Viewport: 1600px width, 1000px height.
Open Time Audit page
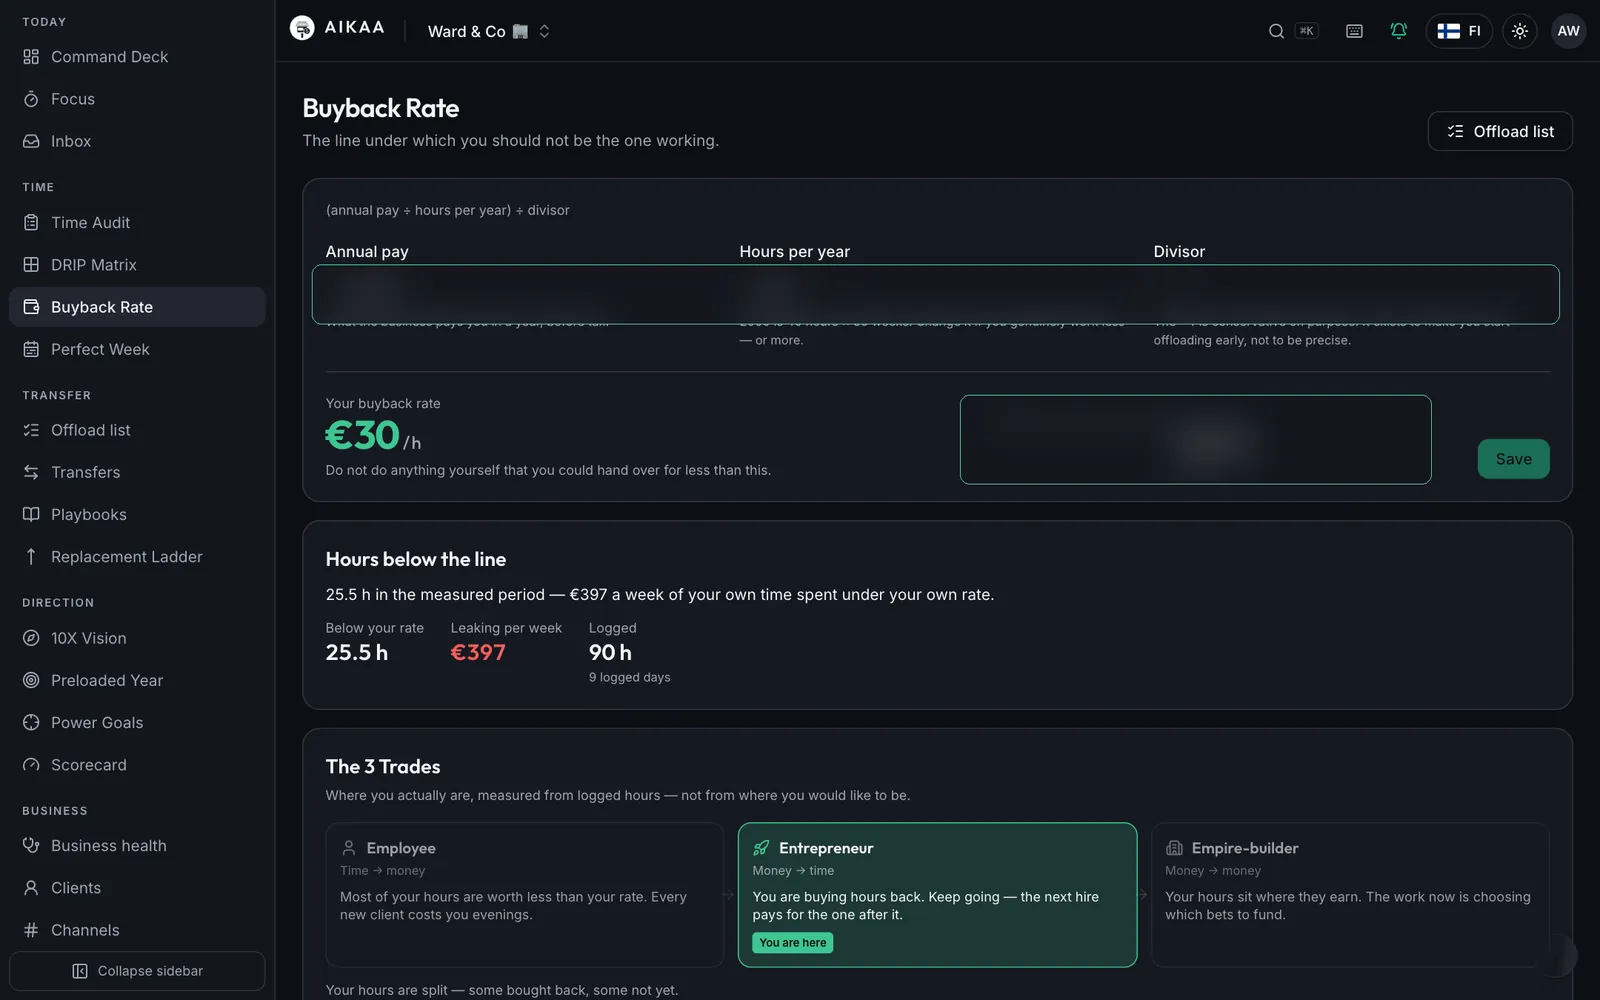click(137, 222)
